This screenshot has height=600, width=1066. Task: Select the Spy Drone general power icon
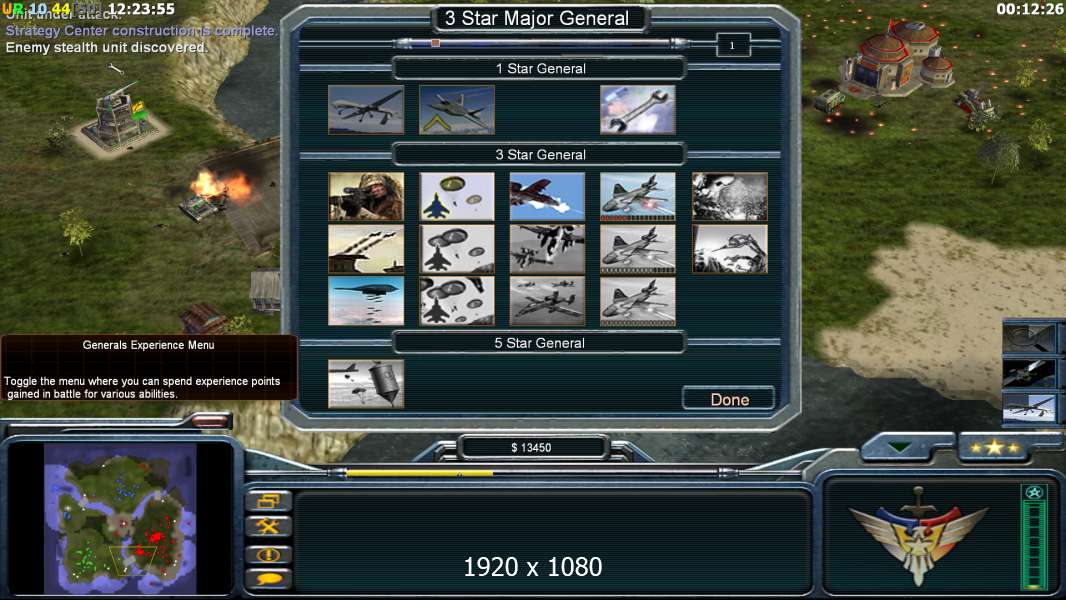[366, 110]
